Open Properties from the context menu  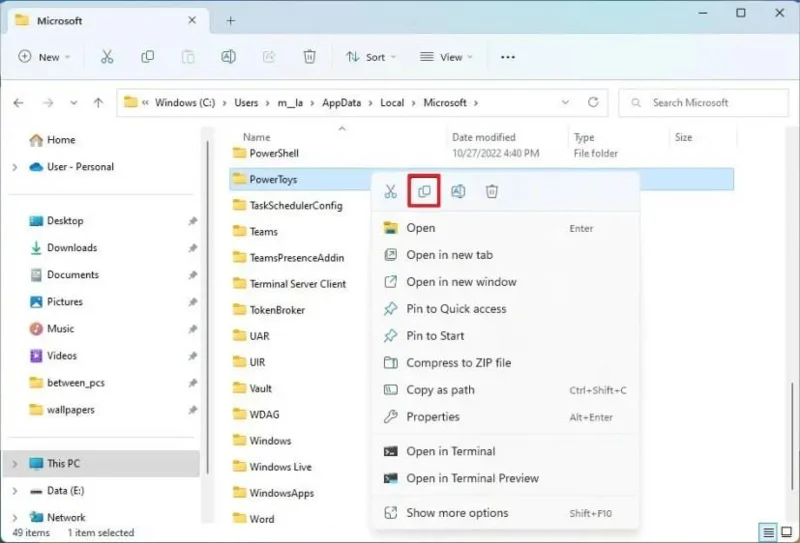506,417
